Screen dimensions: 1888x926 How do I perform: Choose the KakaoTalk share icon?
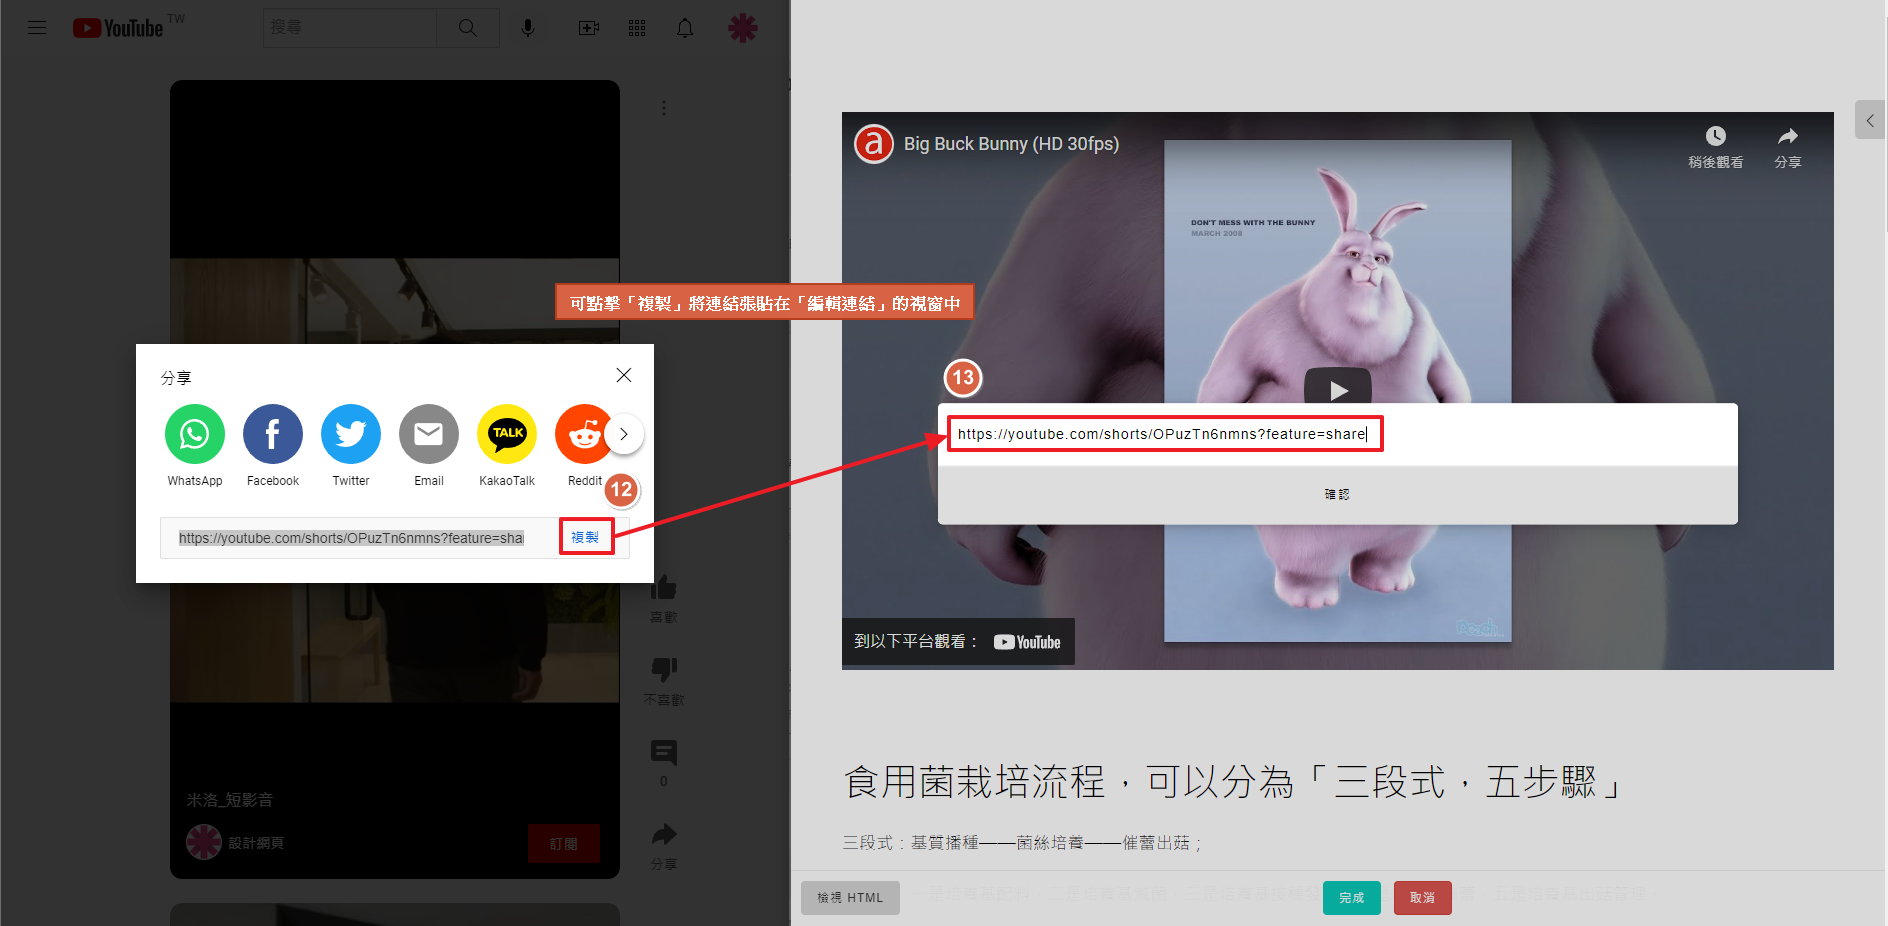click(507, 434)
